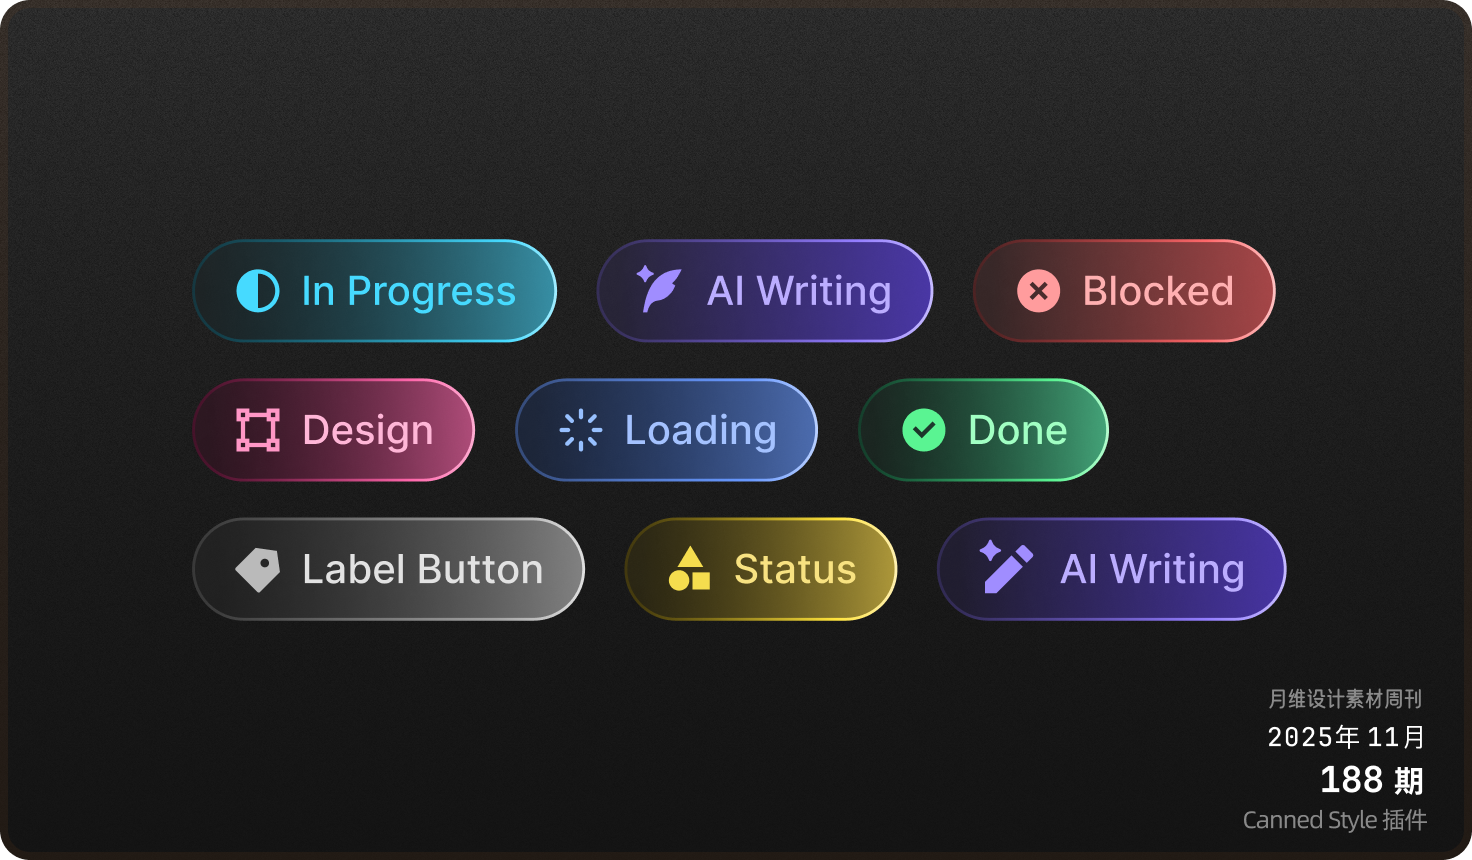Screen dimensions: 1472x860
Task: Click the 'Canned Style 插件' caption
Action: point(1334,820)
